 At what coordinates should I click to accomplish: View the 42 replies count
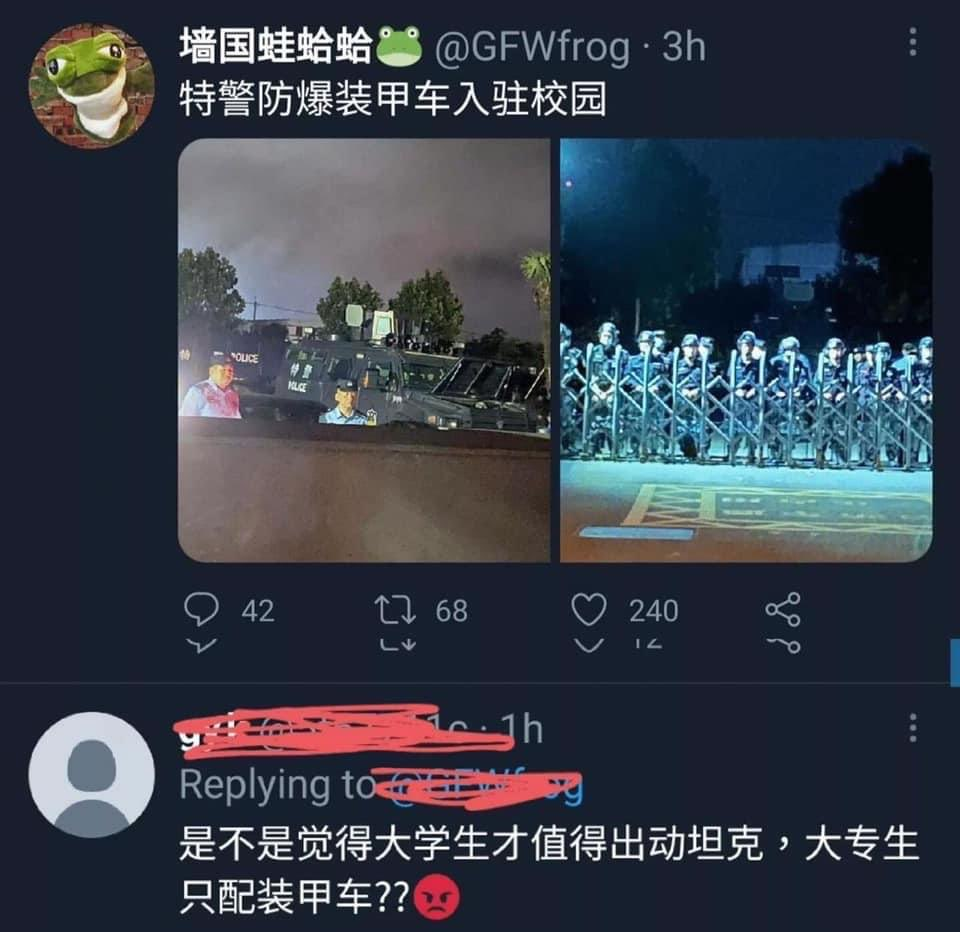258,611
